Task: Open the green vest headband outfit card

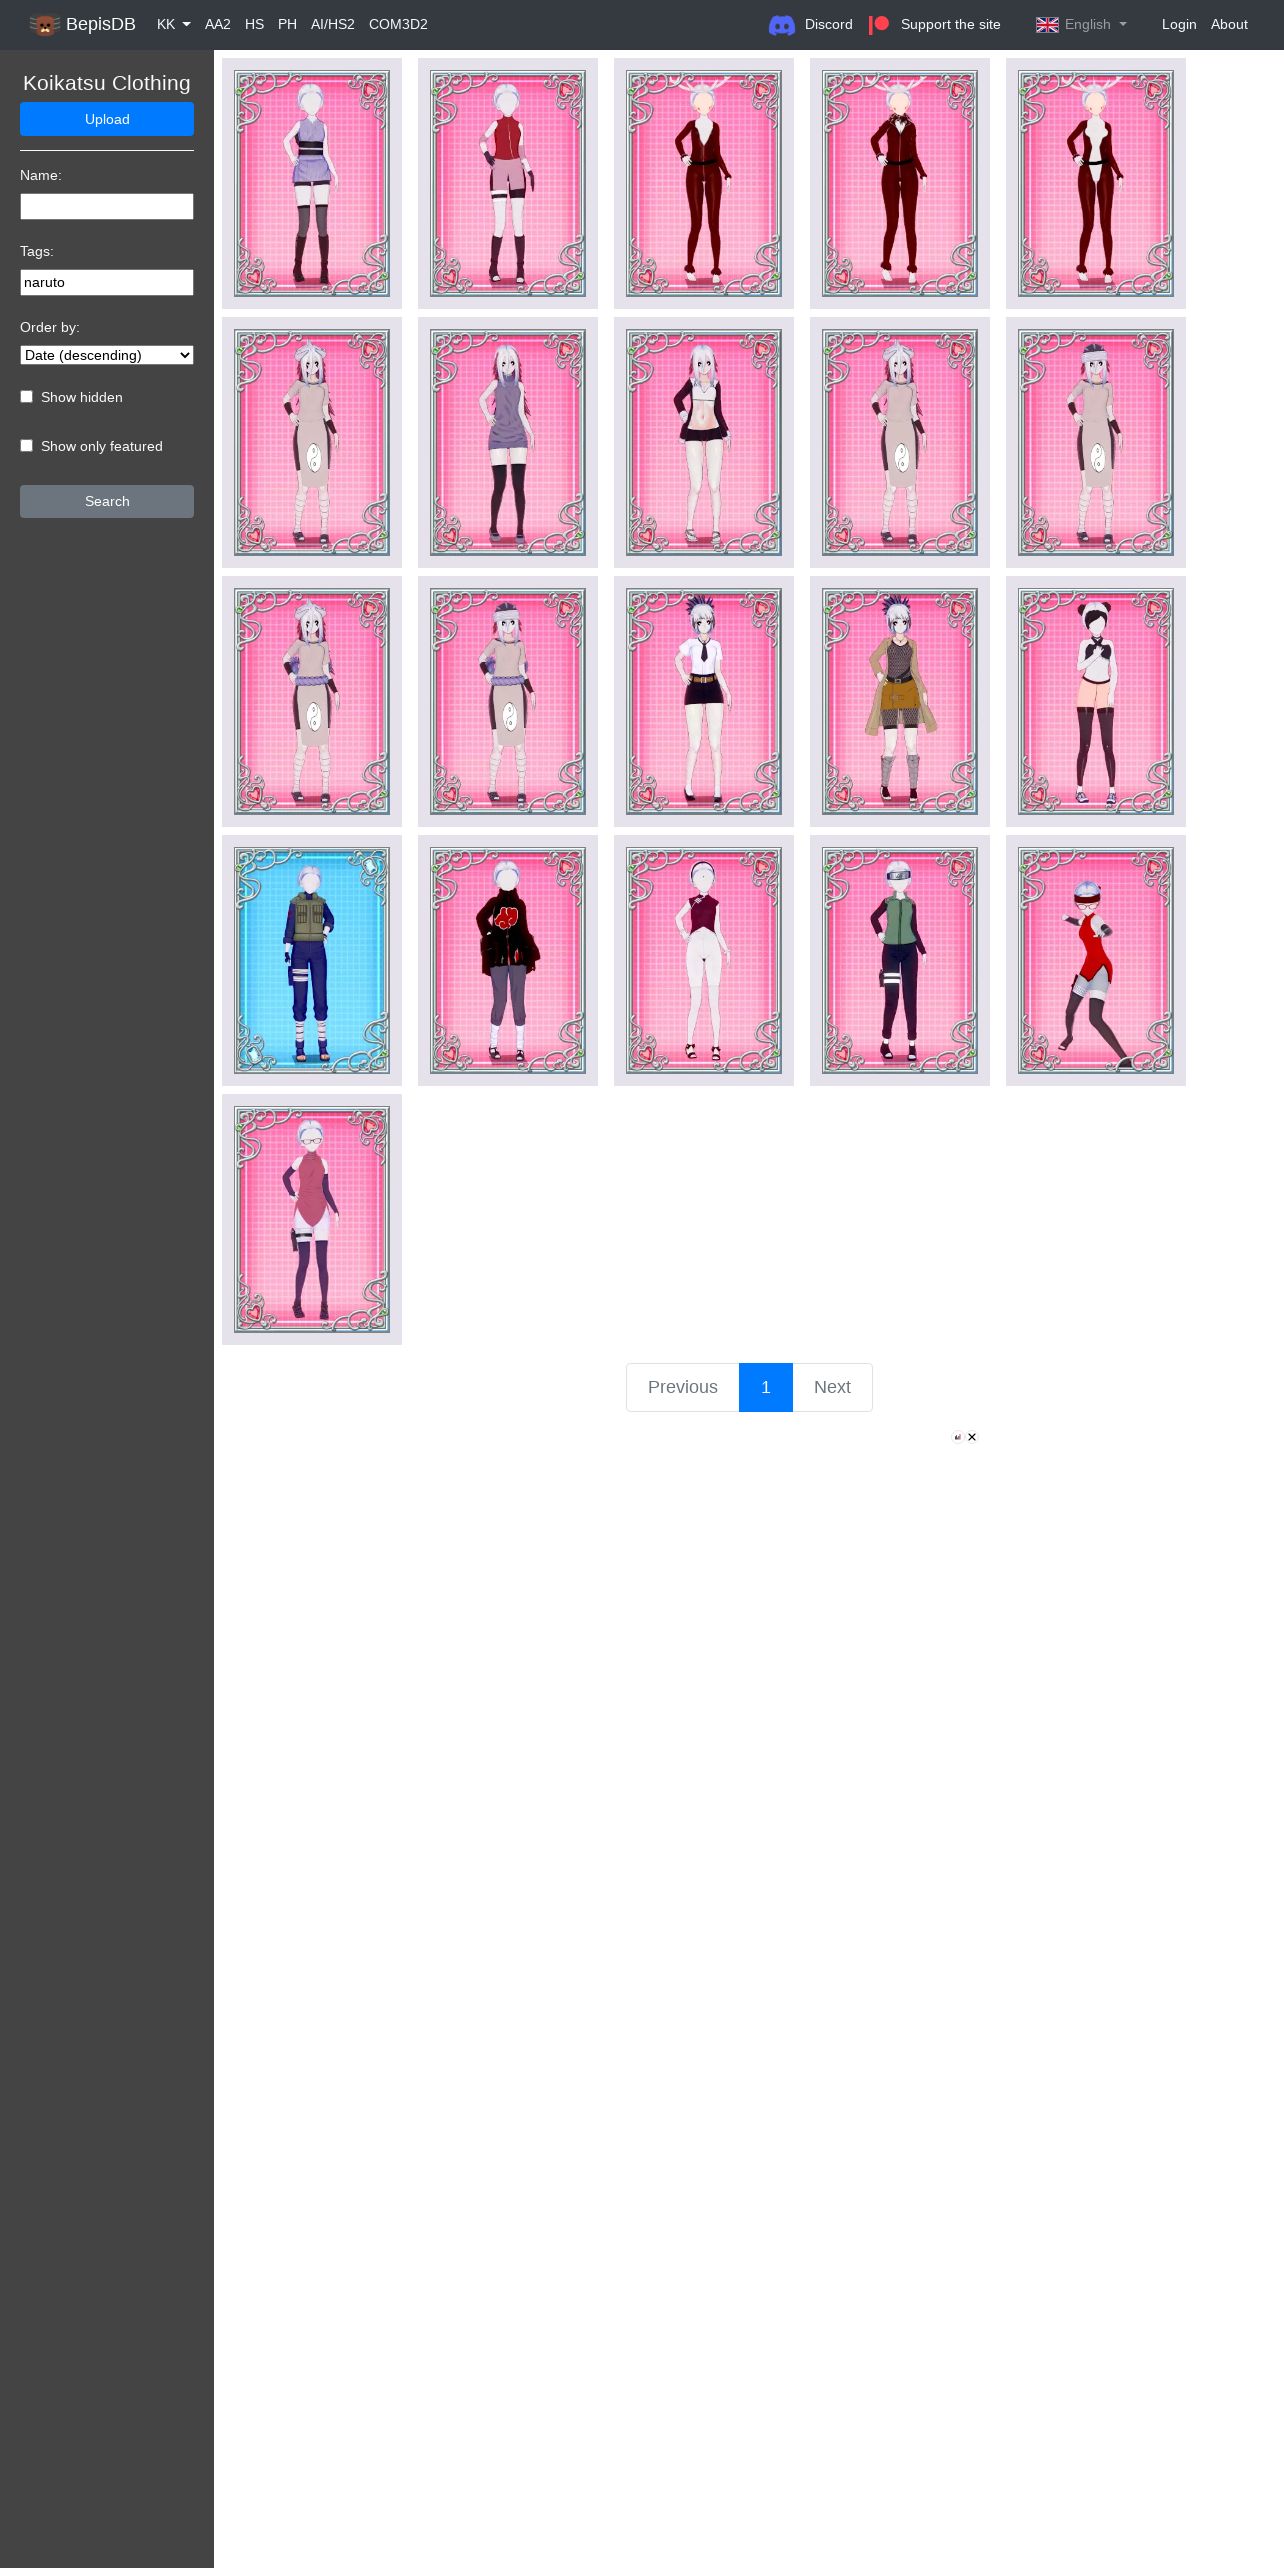Action: [x=900, y=960]
